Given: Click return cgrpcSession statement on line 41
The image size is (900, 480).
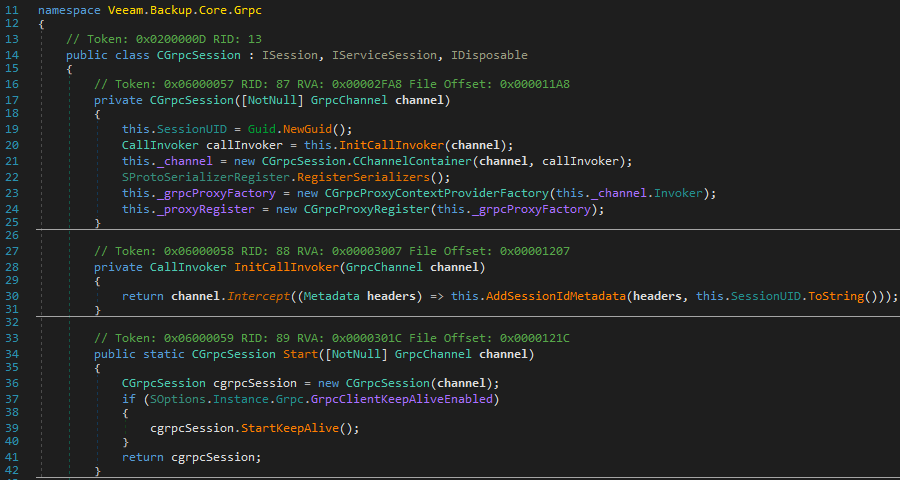Looking at the screenshot, I should [x=192, y=457].
